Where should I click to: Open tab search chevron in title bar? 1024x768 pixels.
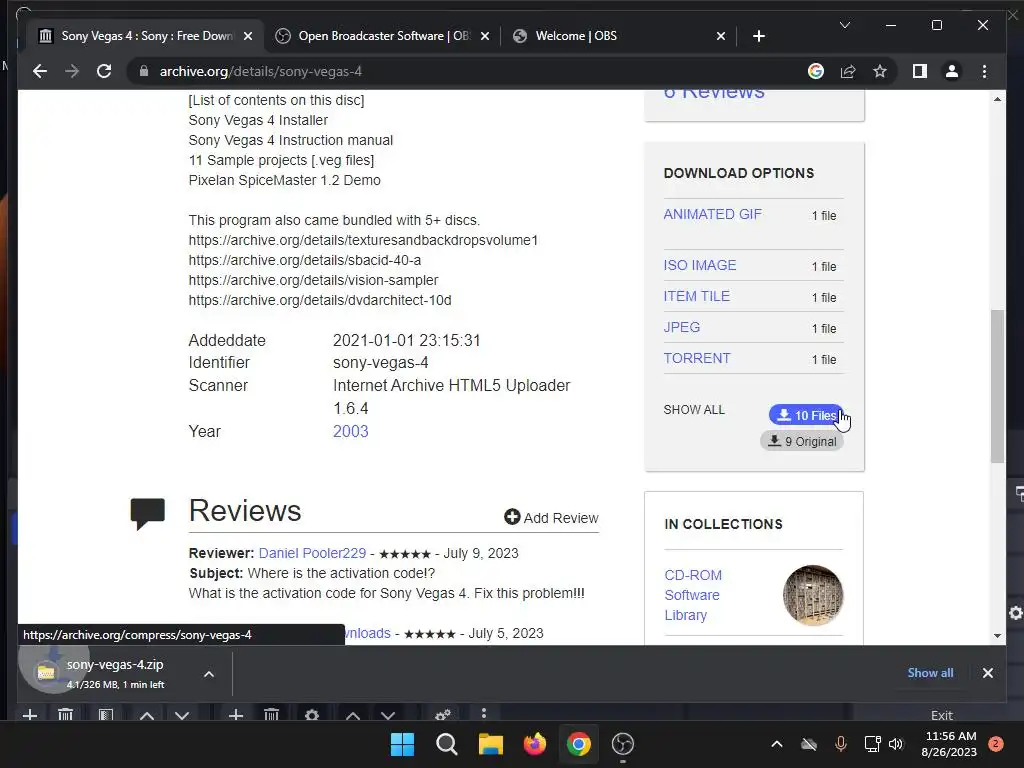(844, 25)
